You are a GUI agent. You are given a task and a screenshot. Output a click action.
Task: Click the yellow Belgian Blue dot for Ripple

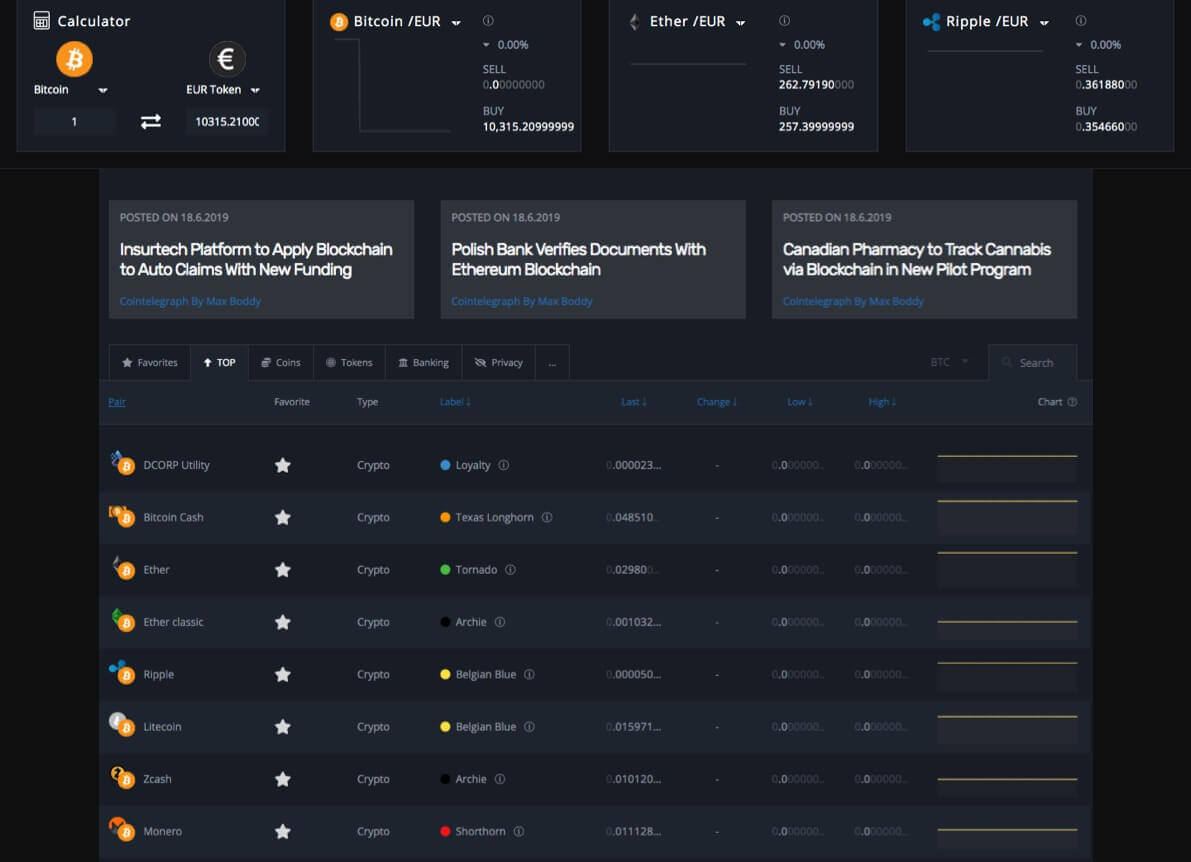point(445,674)
